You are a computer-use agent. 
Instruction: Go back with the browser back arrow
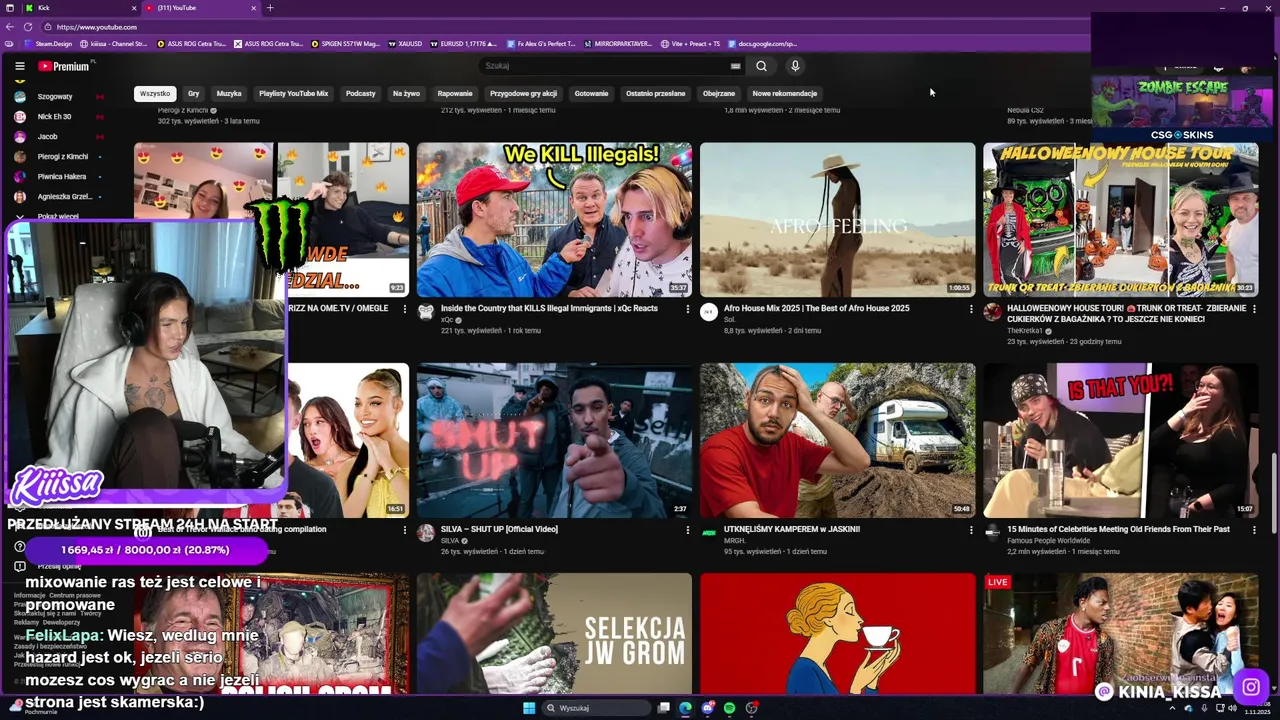pos(9,27)
